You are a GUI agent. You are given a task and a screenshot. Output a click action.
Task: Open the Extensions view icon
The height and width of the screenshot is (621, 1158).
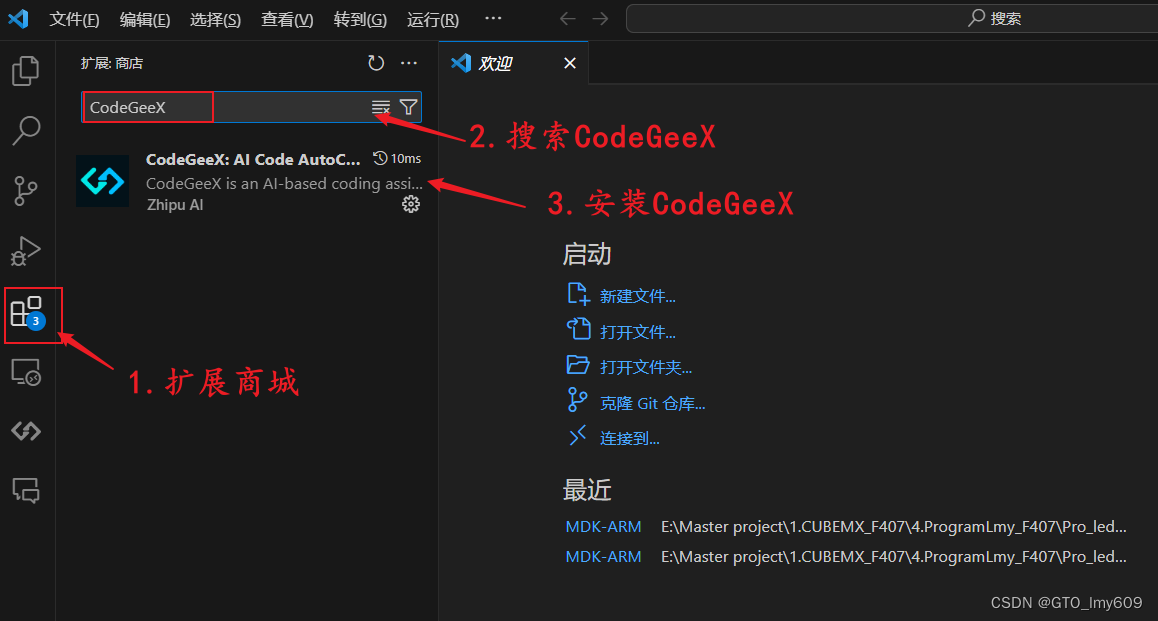tap(28, 312)
